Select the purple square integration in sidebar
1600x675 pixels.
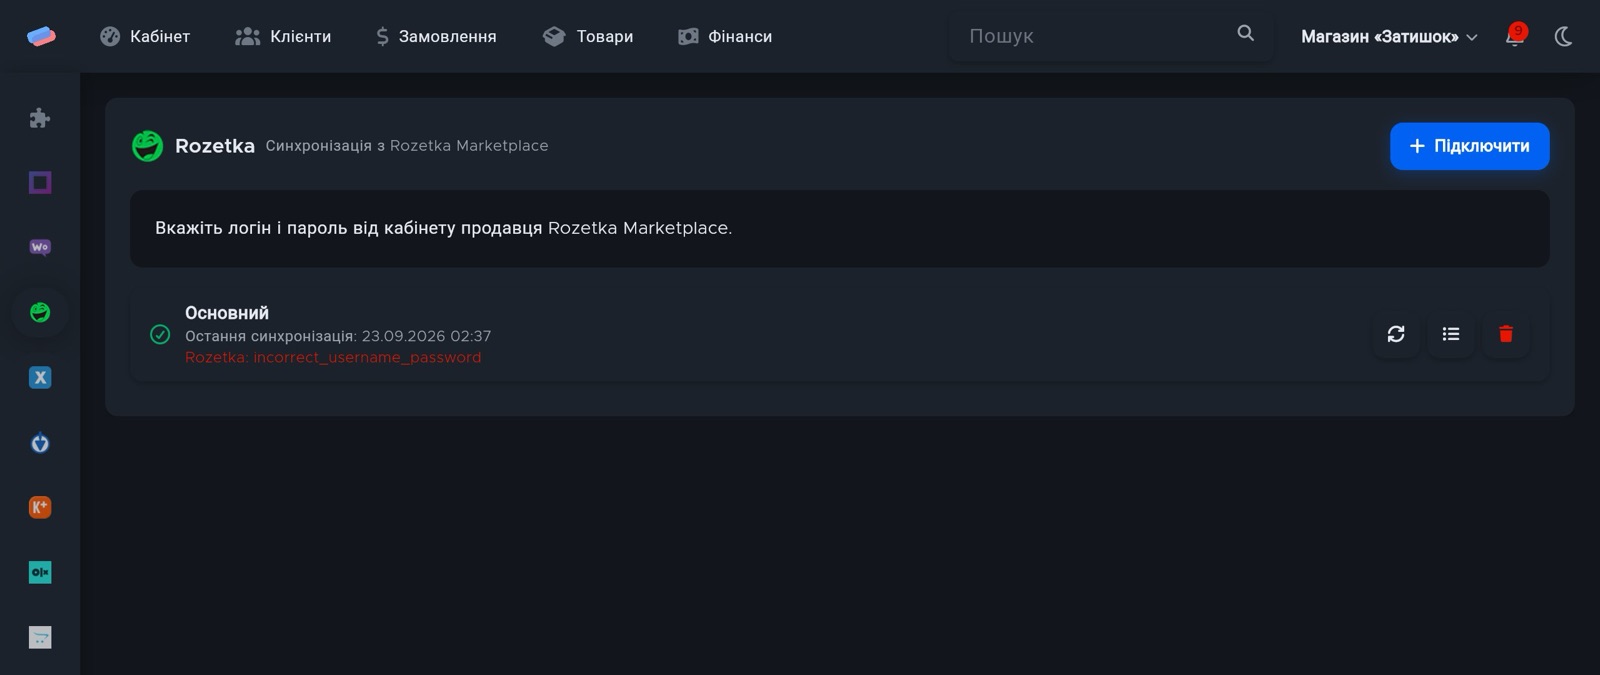click(x=40, y=182)
